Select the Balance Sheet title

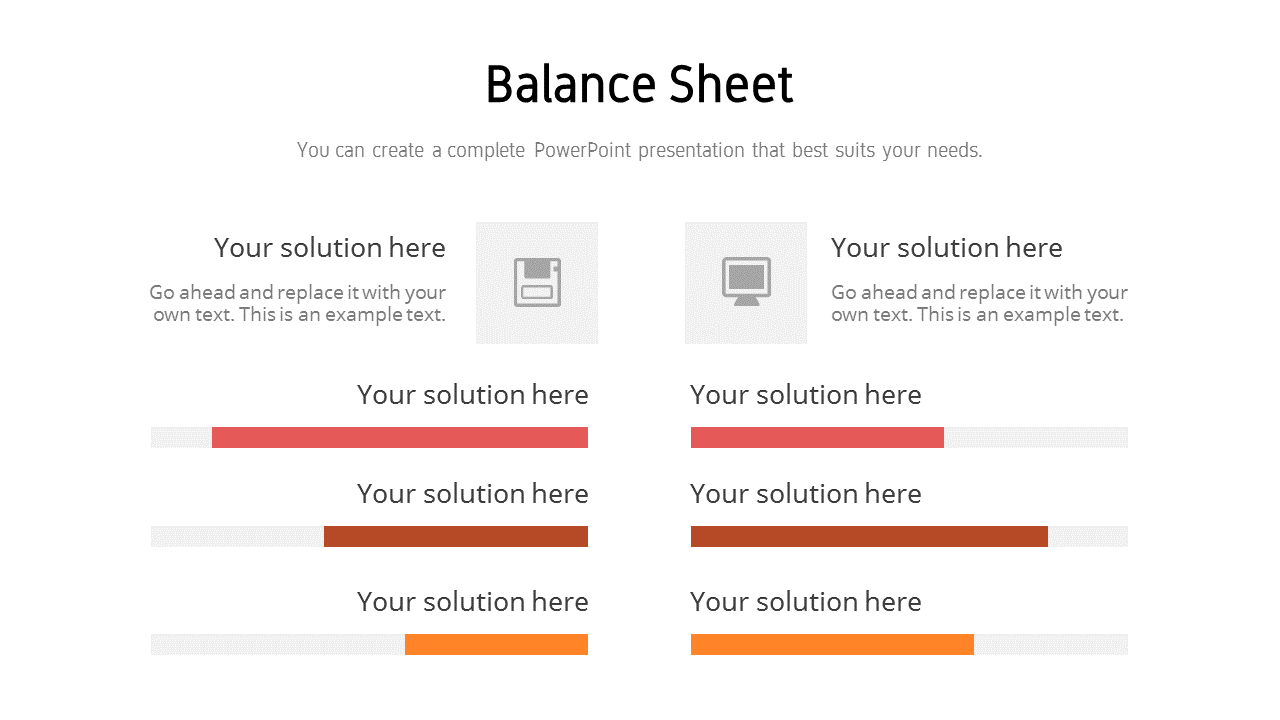coord(639,85)
